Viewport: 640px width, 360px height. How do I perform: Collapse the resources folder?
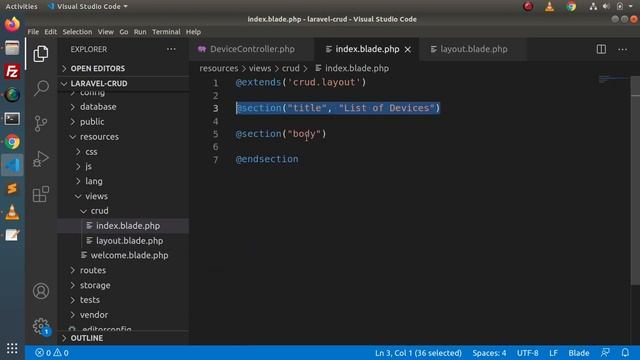pyautogui.click(x=99, y=137)
